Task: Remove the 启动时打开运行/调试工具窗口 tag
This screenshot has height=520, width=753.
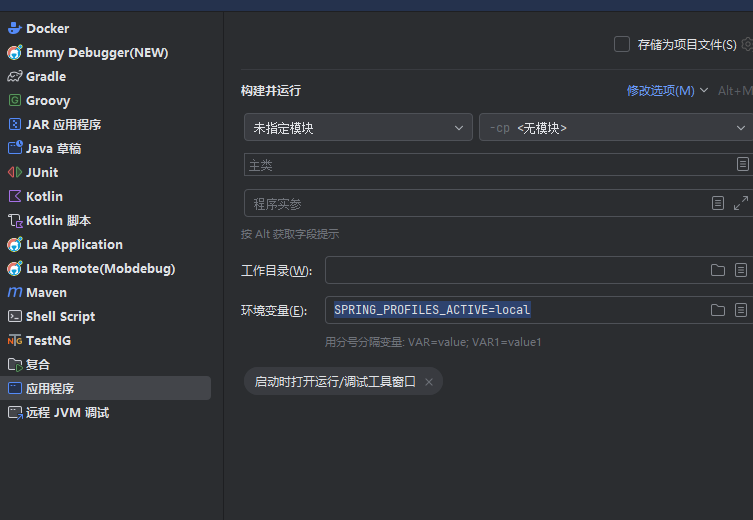Action: (x=429, y=382)
